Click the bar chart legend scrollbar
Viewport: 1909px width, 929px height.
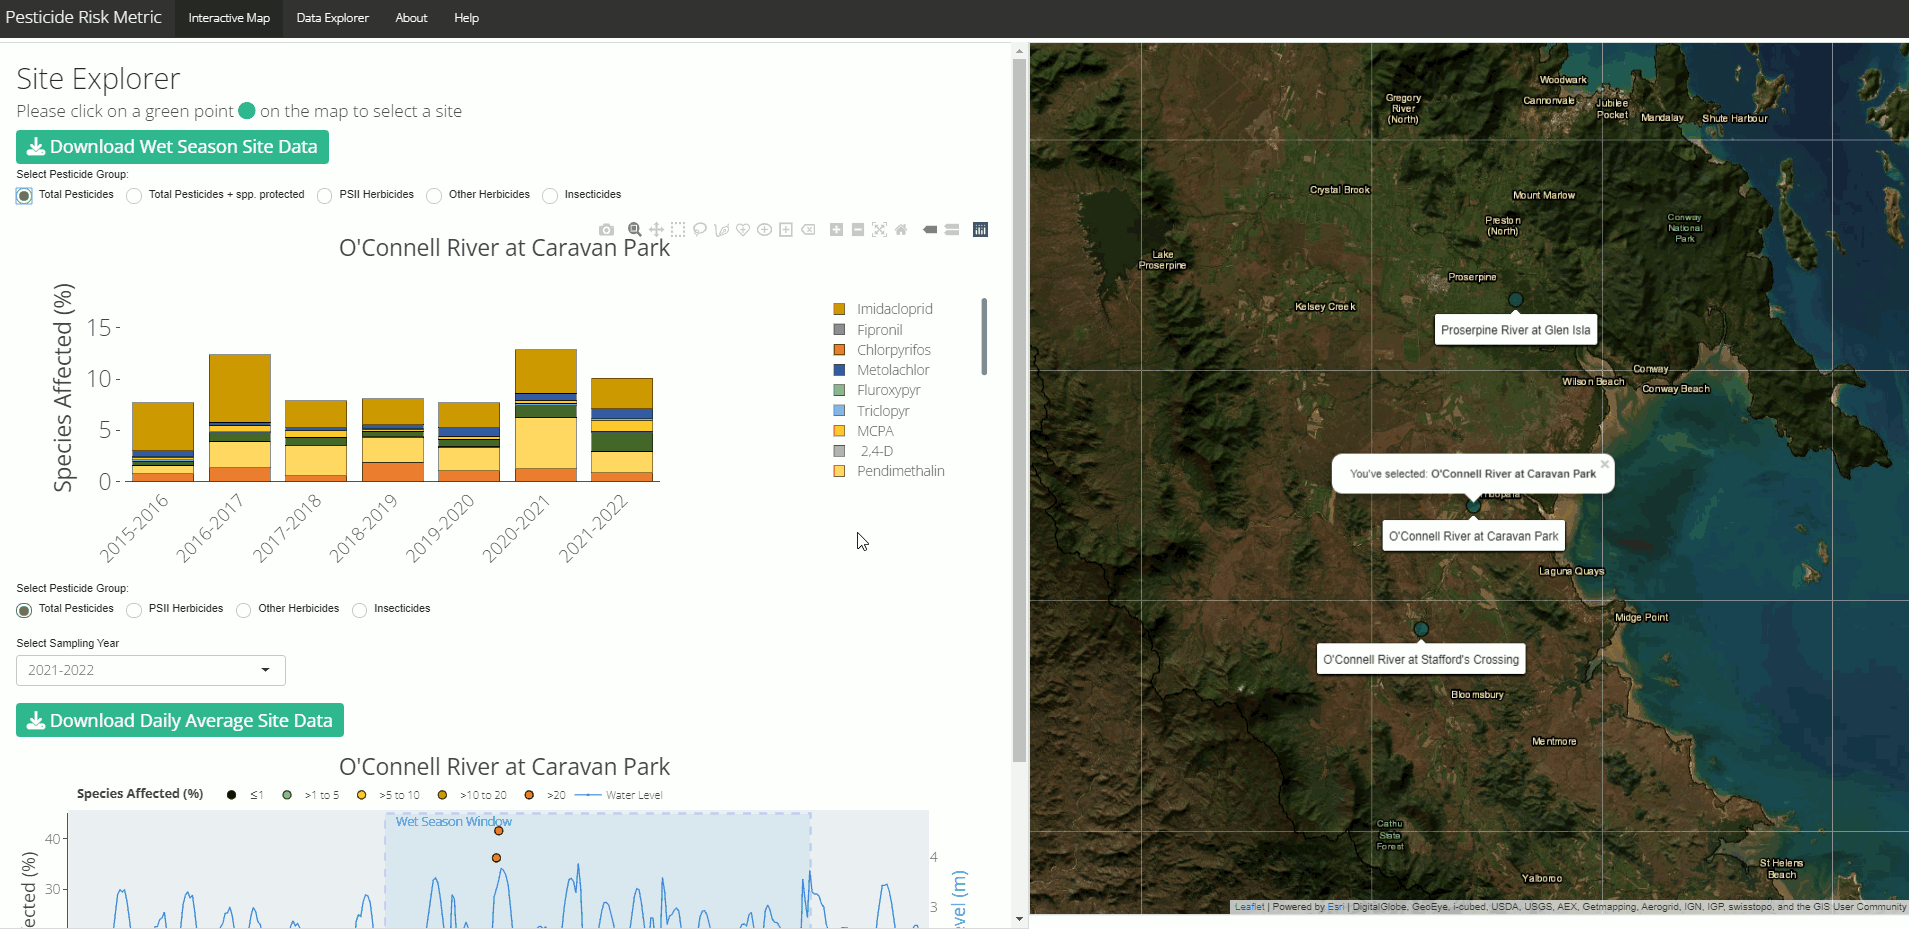(984, 337)
